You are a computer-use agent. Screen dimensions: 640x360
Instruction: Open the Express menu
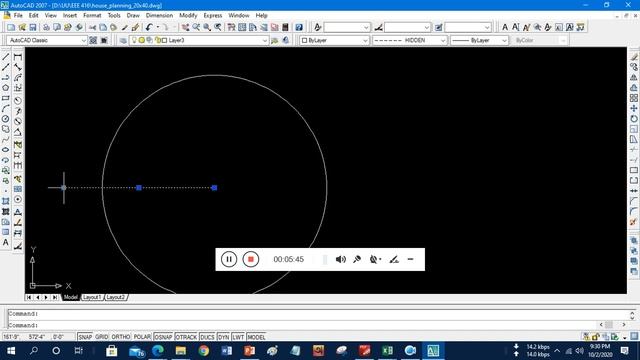pos(213,16)
